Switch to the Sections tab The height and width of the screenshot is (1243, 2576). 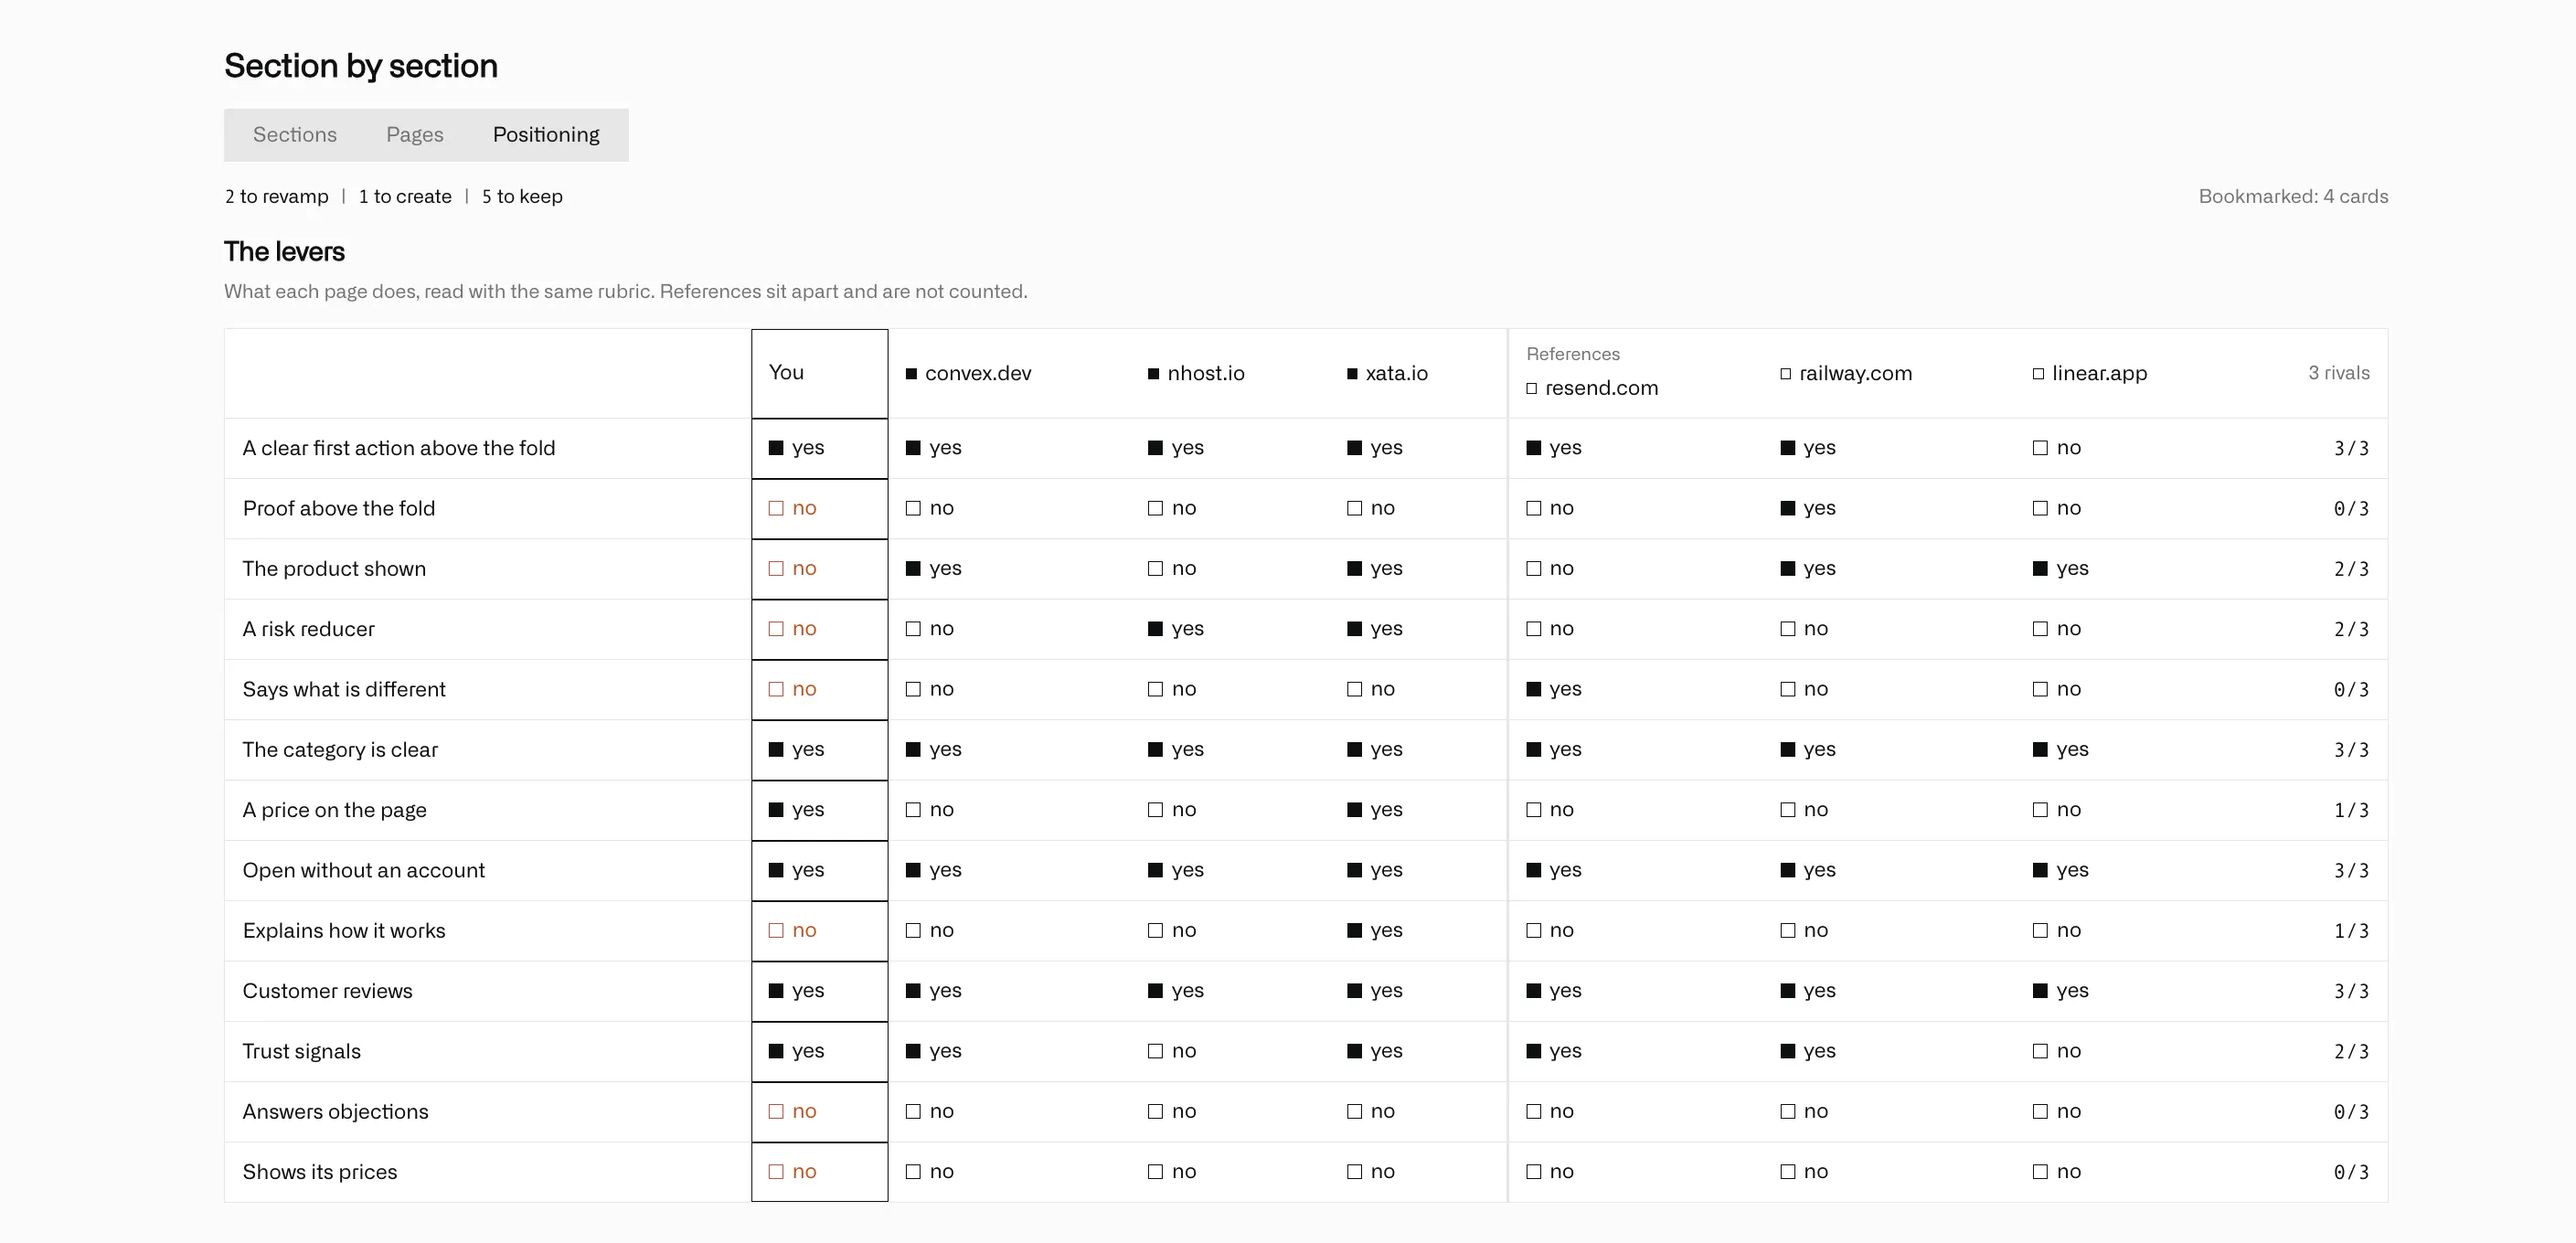tap(294, 135)
